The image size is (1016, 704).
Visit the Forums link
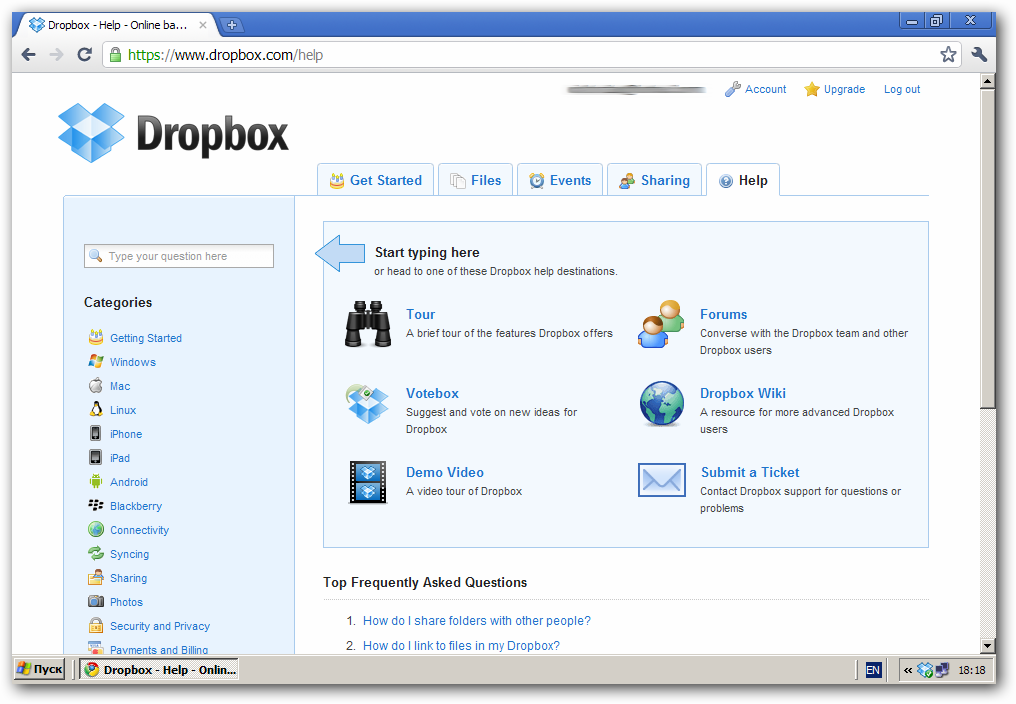pyautogui.click(x=724, y=314)
